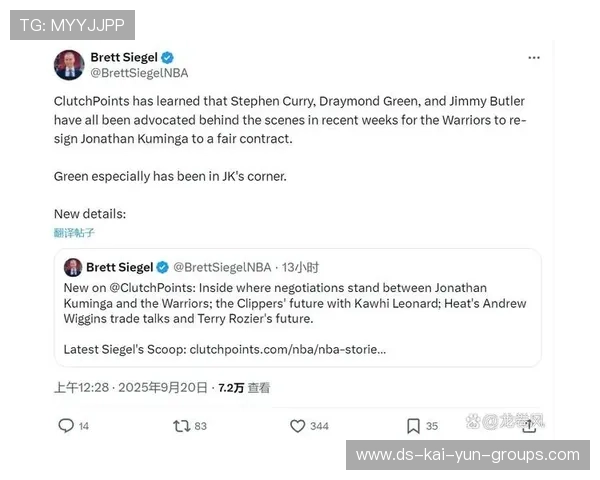Click the verified badge beside Brett Siegel

(x=167, y=58)
